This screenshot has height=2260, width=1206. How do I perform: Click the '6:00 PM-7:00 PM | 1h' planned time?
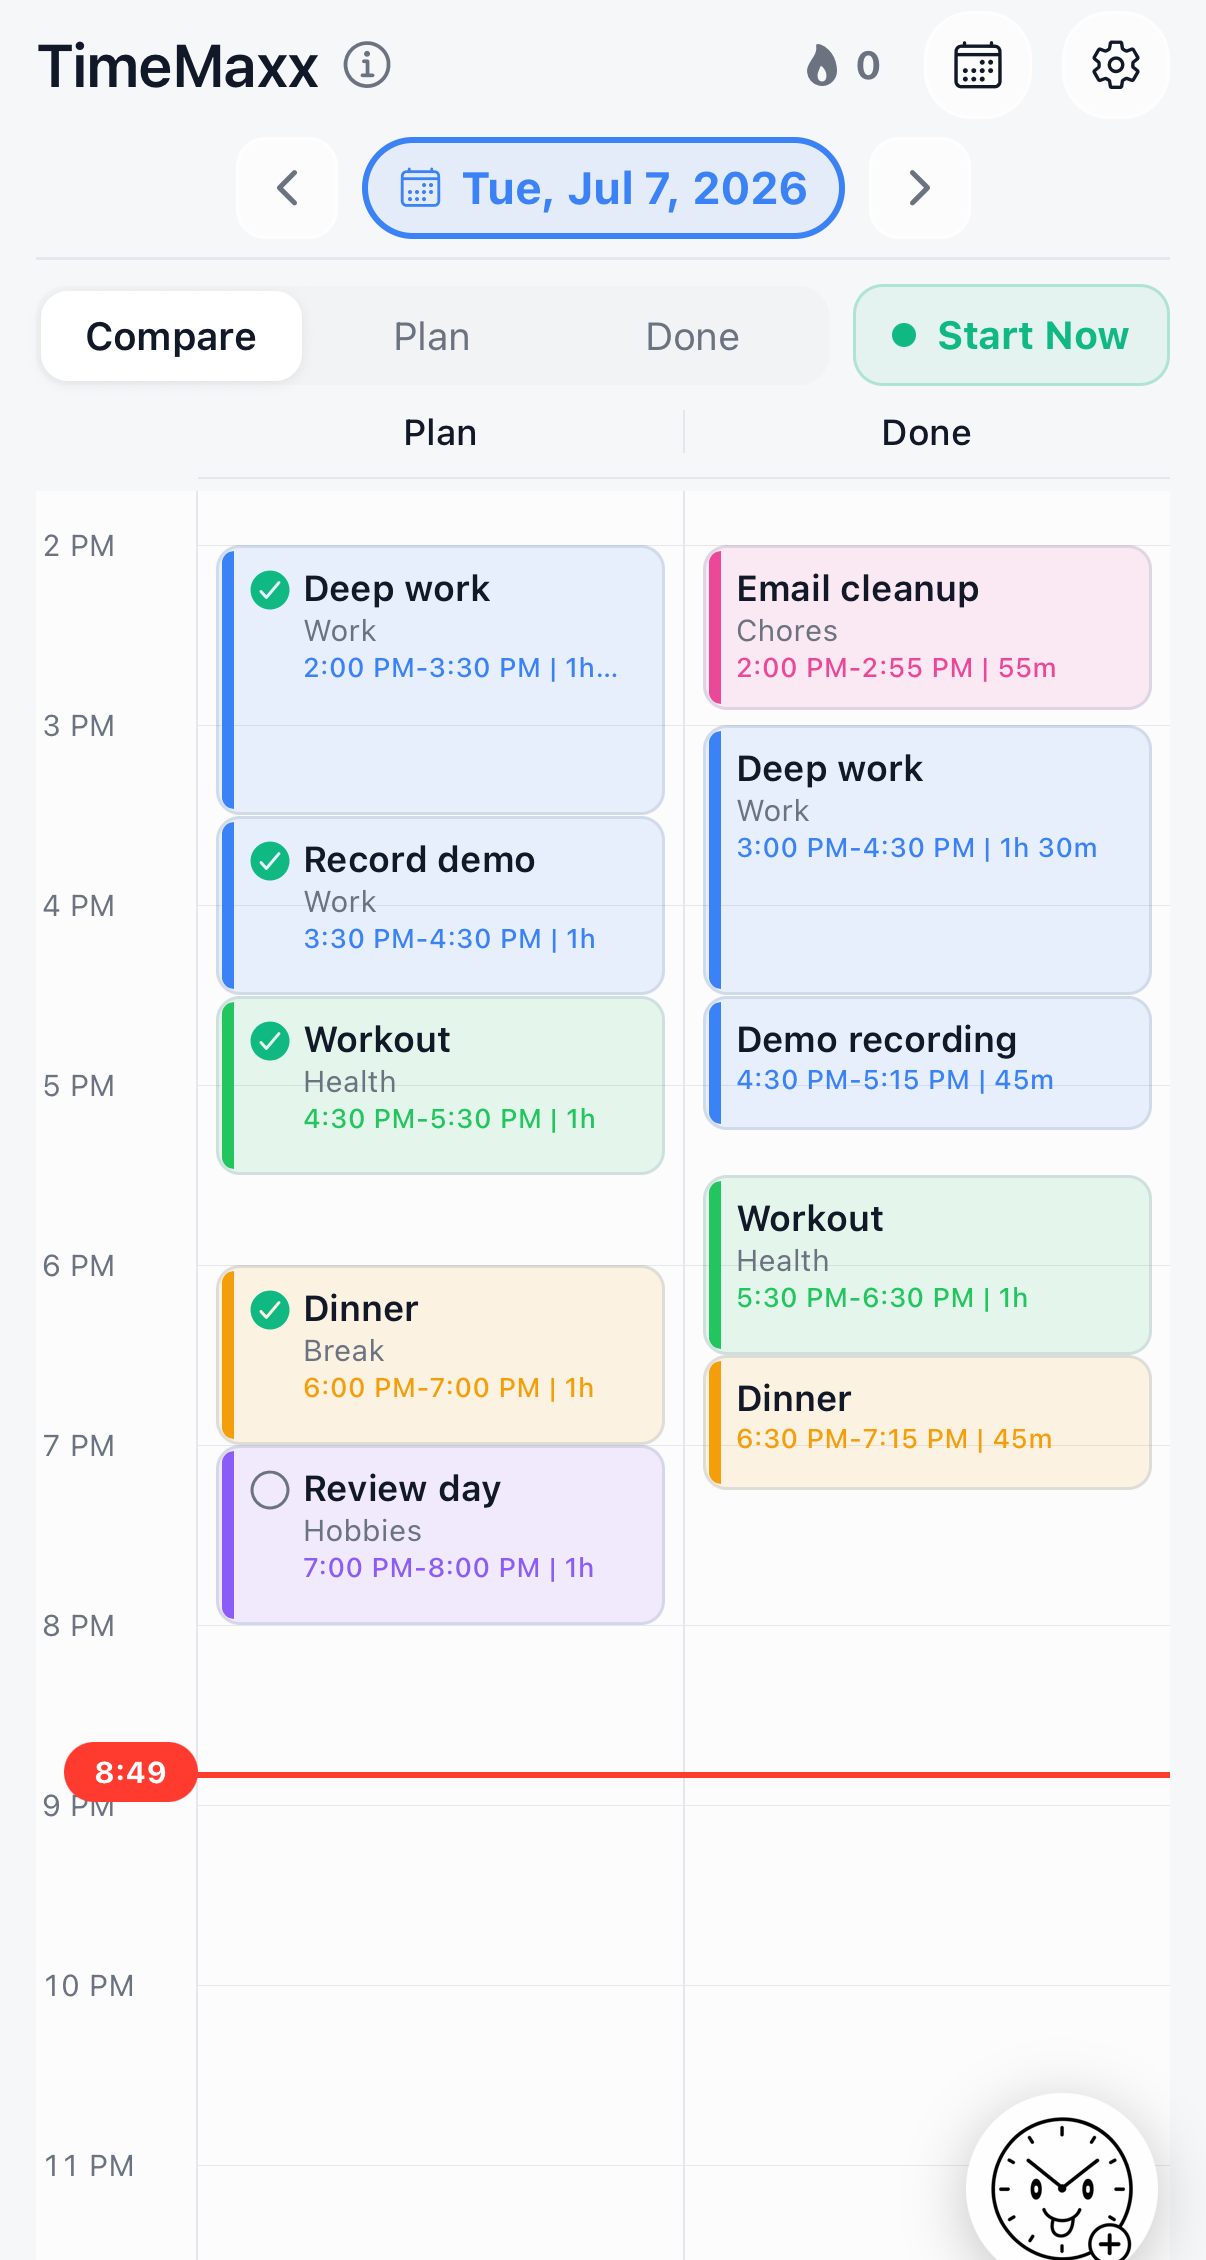click(x=448, y=1388)
